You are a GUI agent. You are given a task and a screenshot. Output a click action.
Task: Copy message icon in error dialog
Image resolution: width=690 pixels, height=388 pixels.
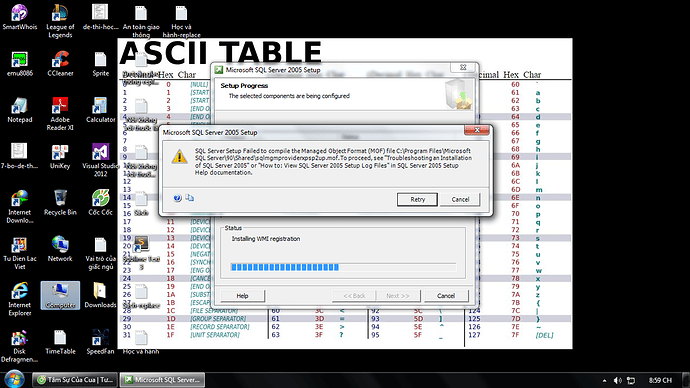(190, 198)
